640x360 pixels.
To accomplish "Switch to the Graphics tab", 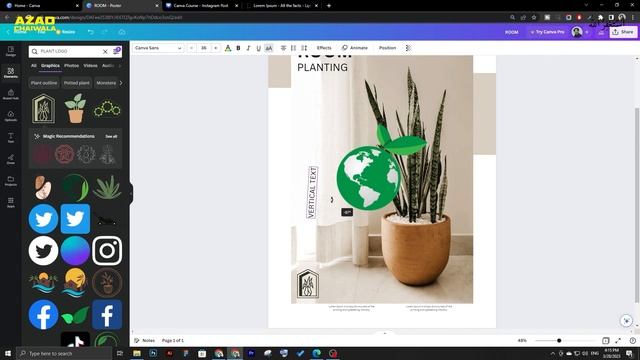I will [x=50, y=65].
